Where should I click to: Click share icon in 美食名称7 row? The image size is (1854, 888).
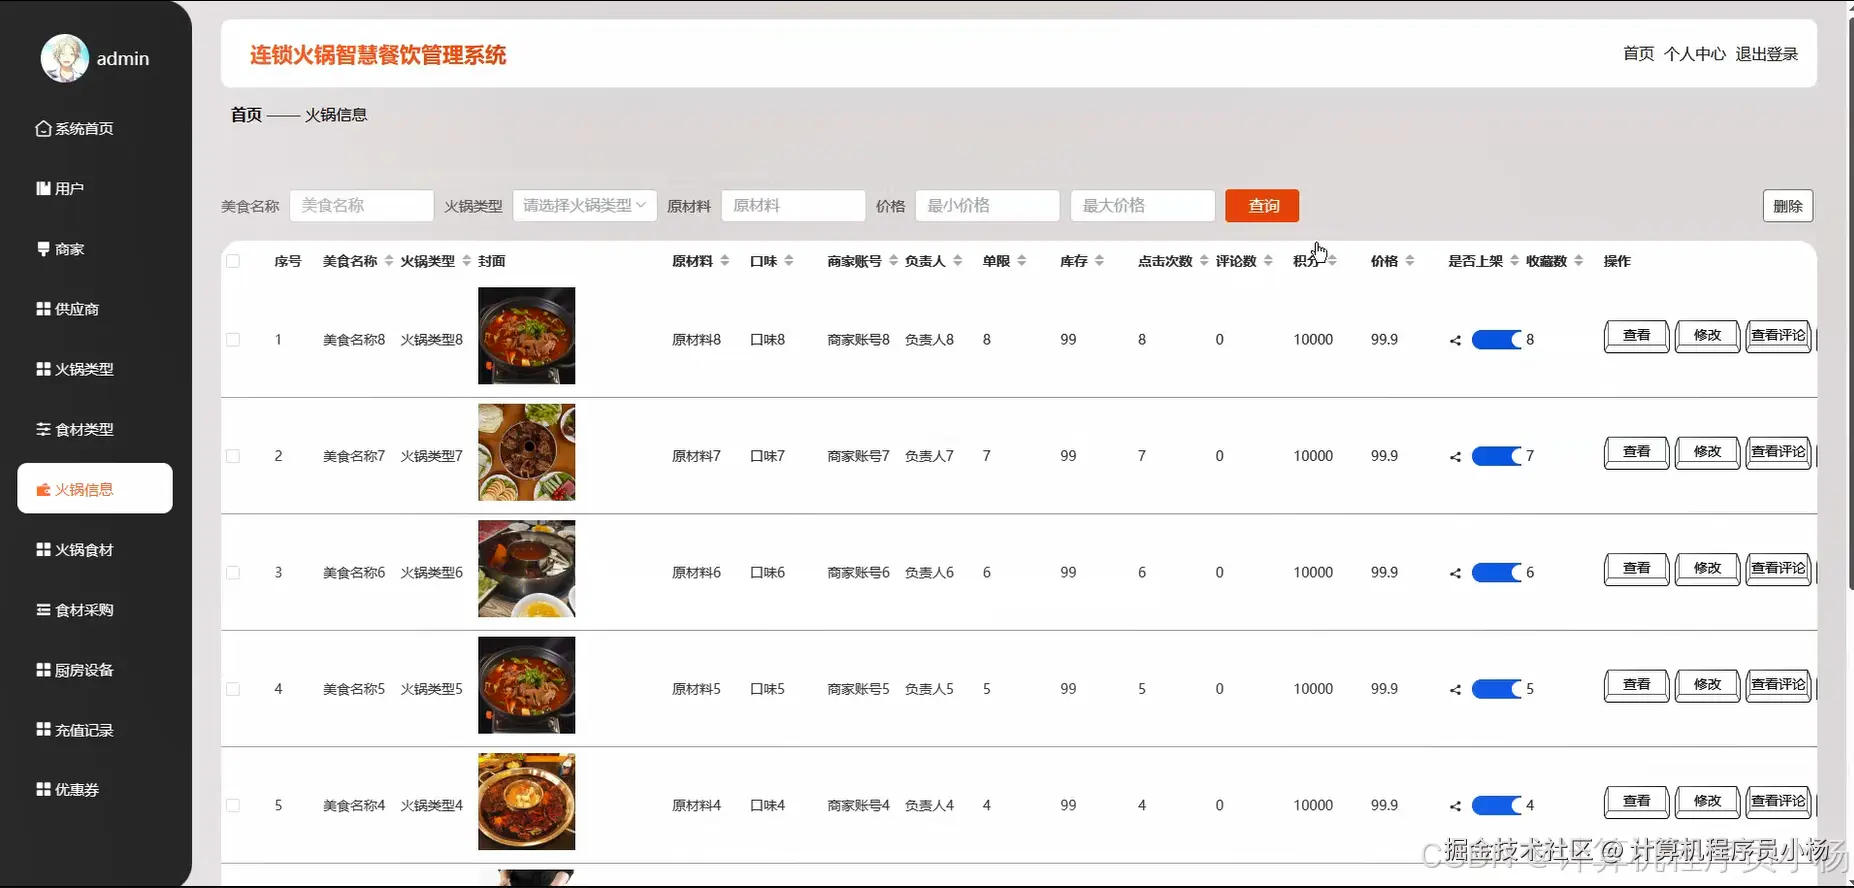click(1455, 457)
